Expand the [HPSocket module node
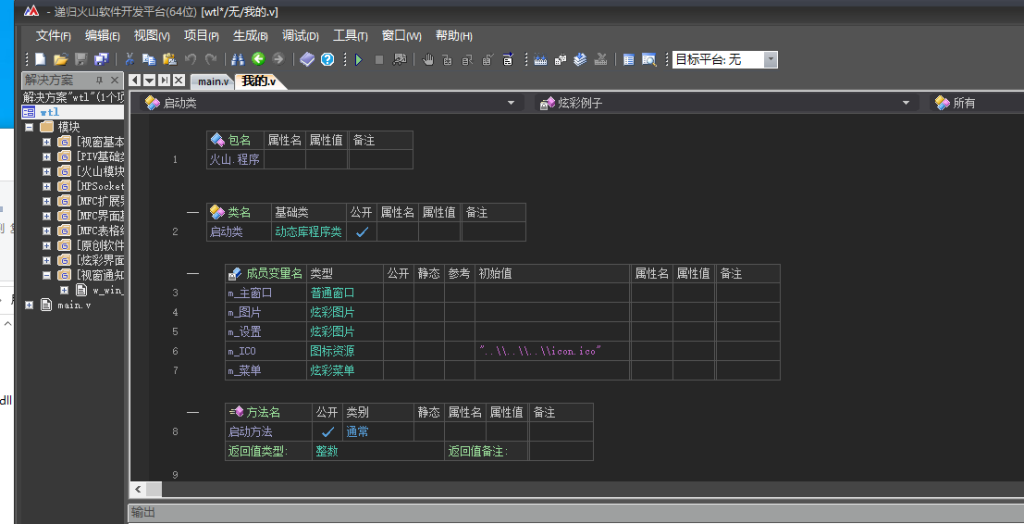Viewport: 1024px width, 524px height. pos(46,186)
